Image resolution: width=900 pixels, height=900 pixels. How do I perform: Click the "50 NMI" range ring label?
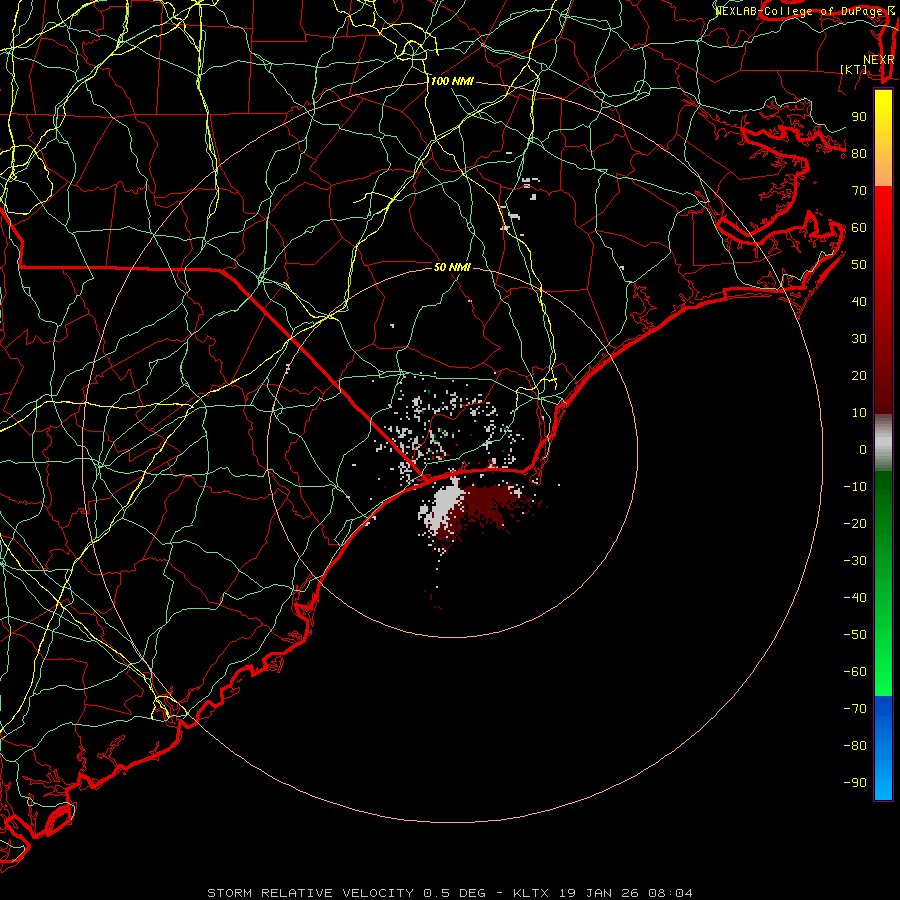coord(452,267)
